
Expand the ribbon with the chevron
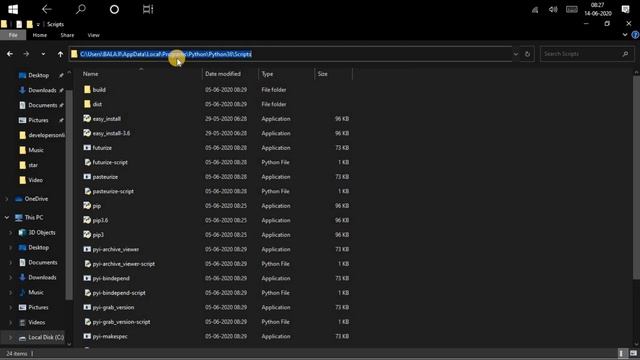pos(625,35)
